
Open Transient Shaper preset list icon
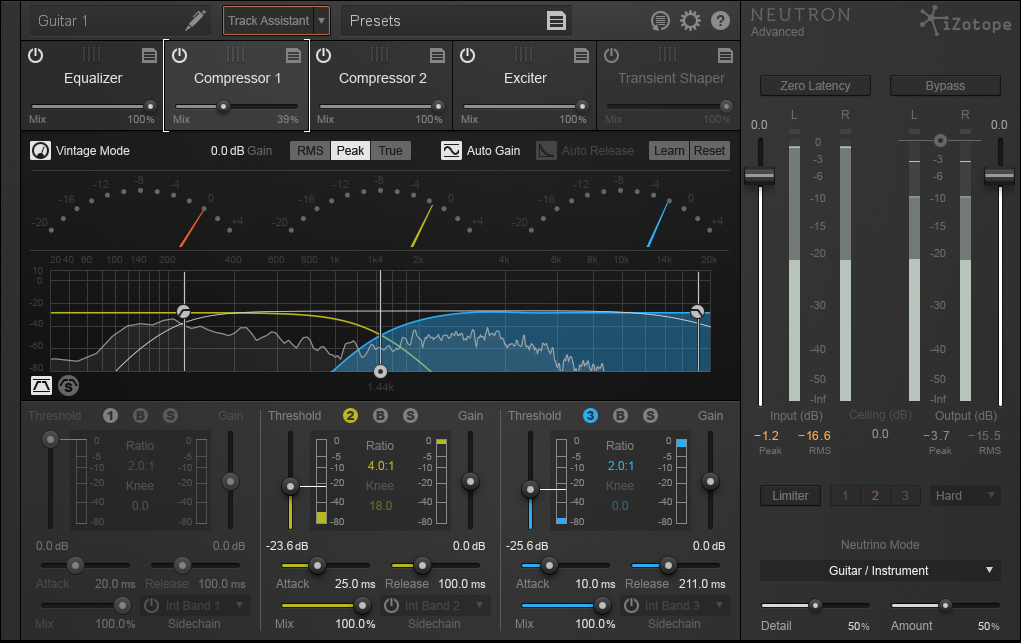click(x=725, y=55)
